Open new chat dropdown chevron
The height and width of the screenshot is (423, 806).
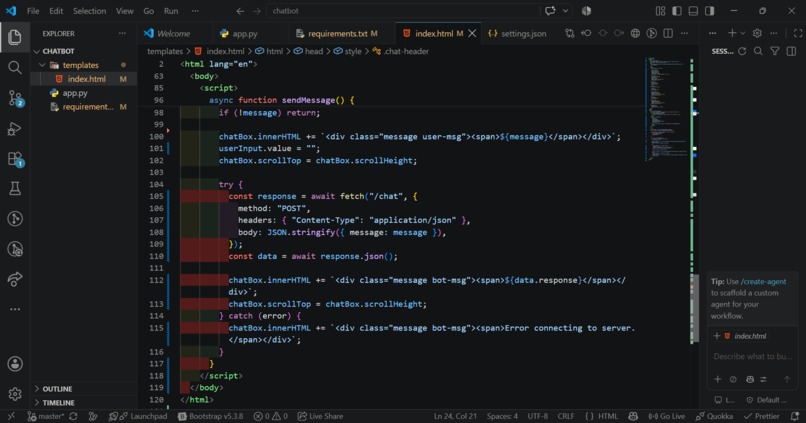743,33
